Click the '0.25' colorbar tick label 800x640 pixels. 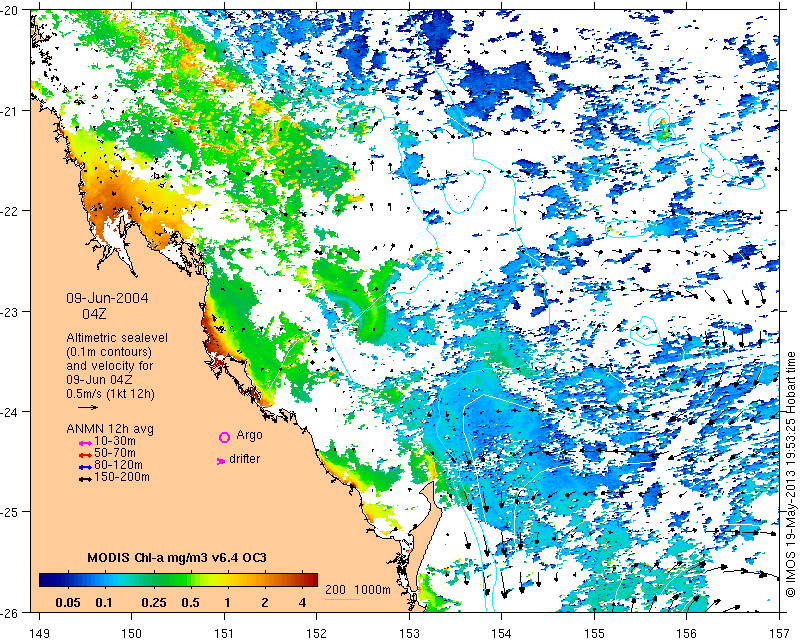pos(154,603)
